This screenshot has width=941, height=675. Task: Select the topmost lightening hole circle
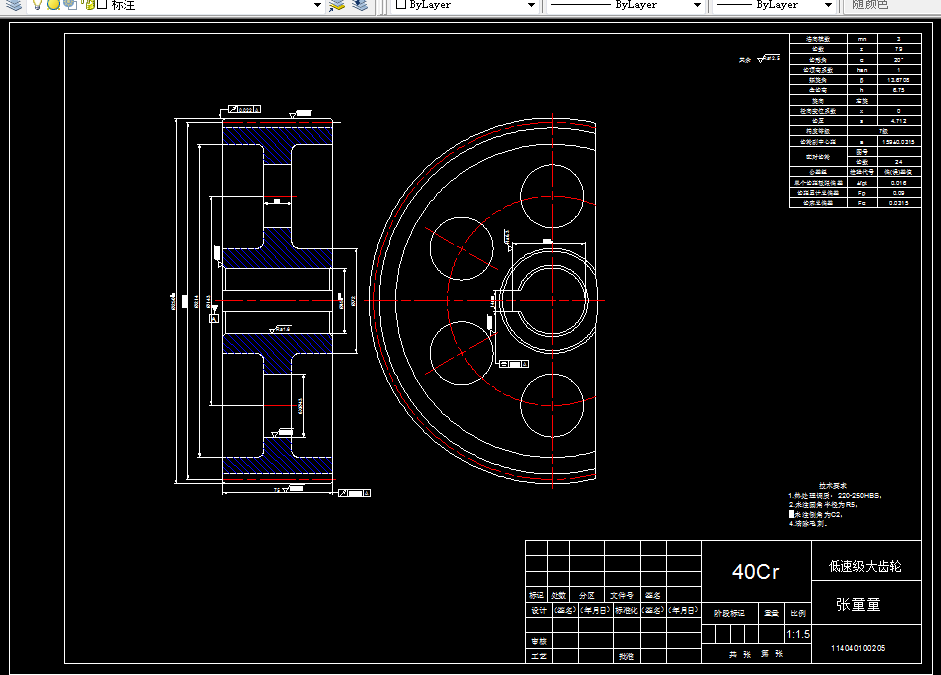click(x=552, y=196)
